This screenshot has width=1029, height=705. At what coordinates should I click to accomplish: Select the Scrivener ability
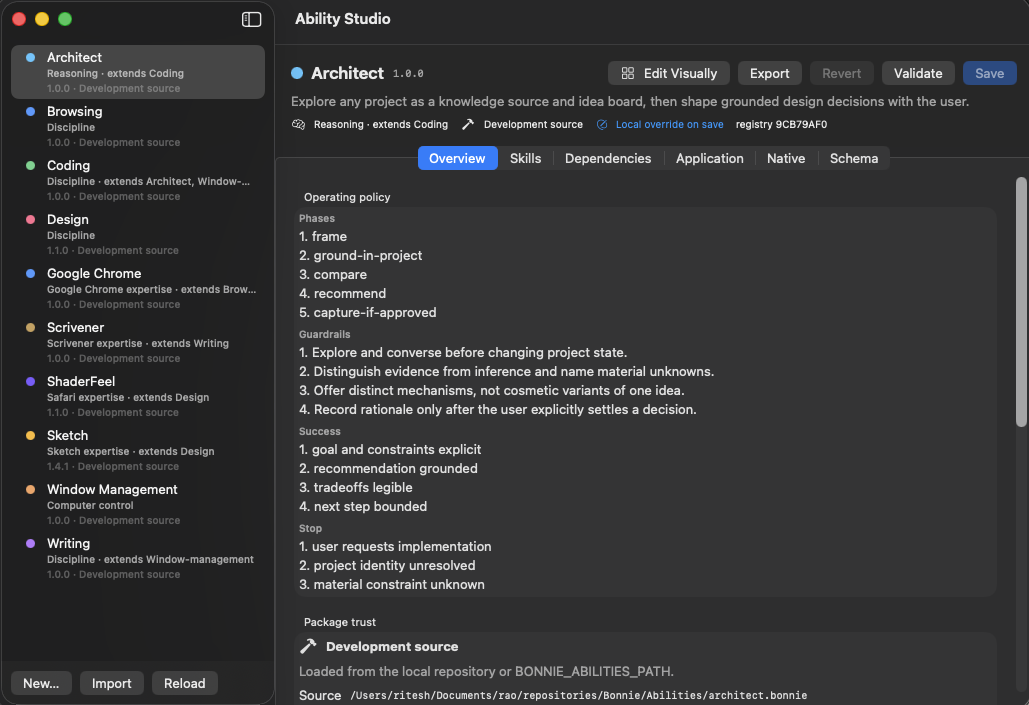138,342
